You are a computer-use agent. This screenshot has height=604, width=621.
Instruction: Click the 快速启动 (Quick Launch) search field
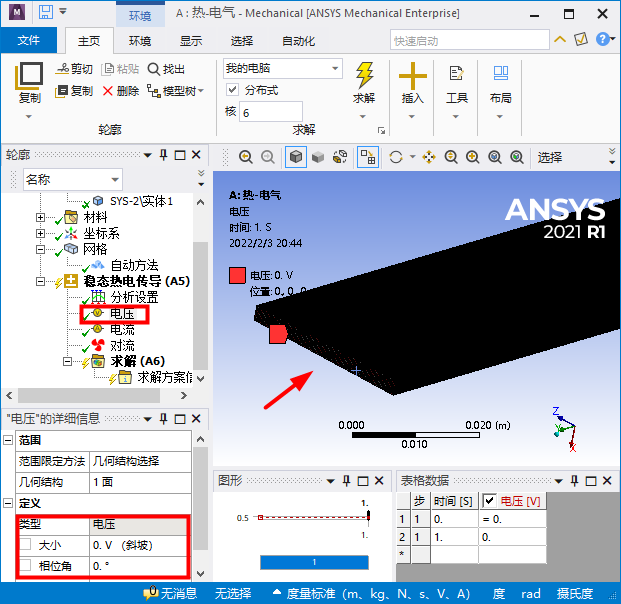click(x=468, y=41)
